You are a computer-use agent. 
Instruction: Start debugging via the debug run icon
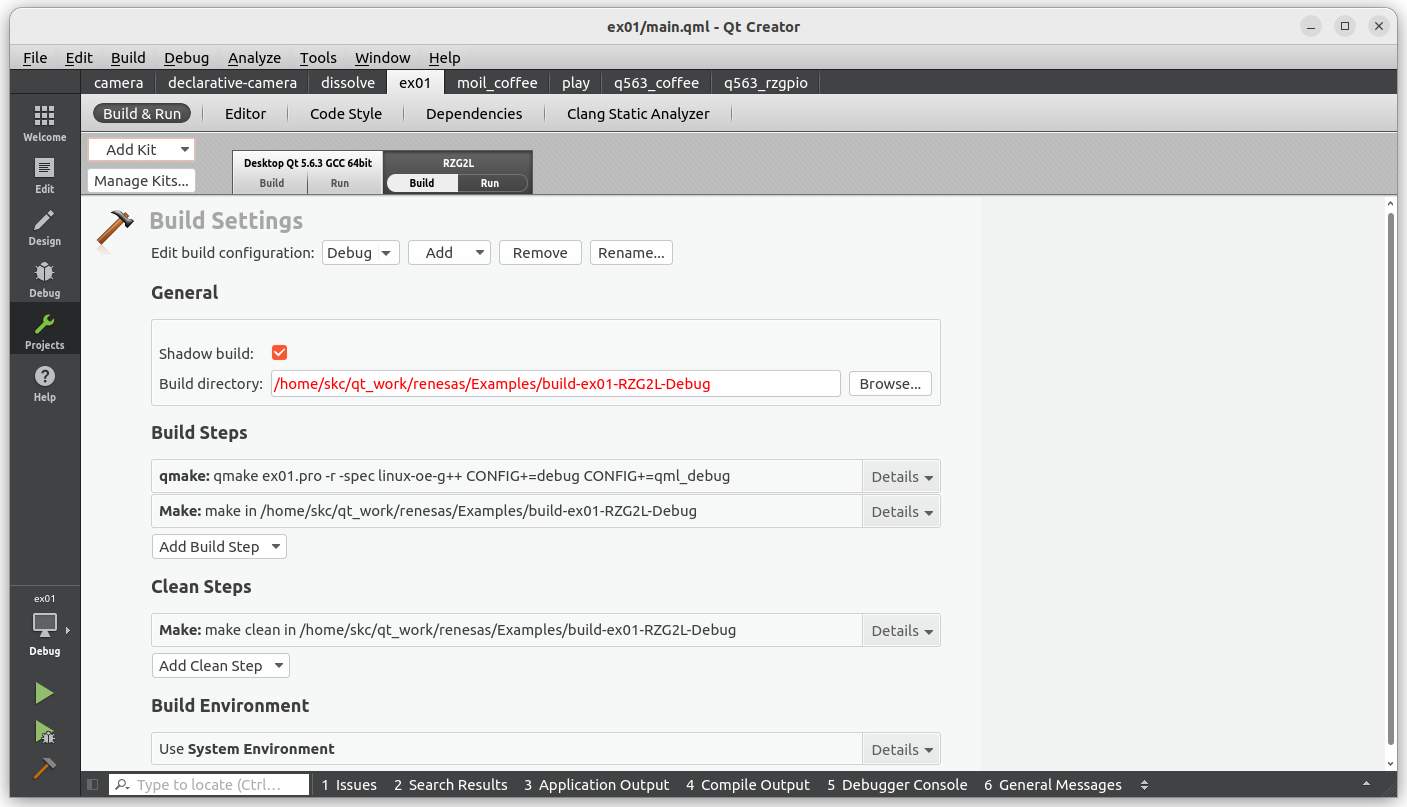point(44,733)
